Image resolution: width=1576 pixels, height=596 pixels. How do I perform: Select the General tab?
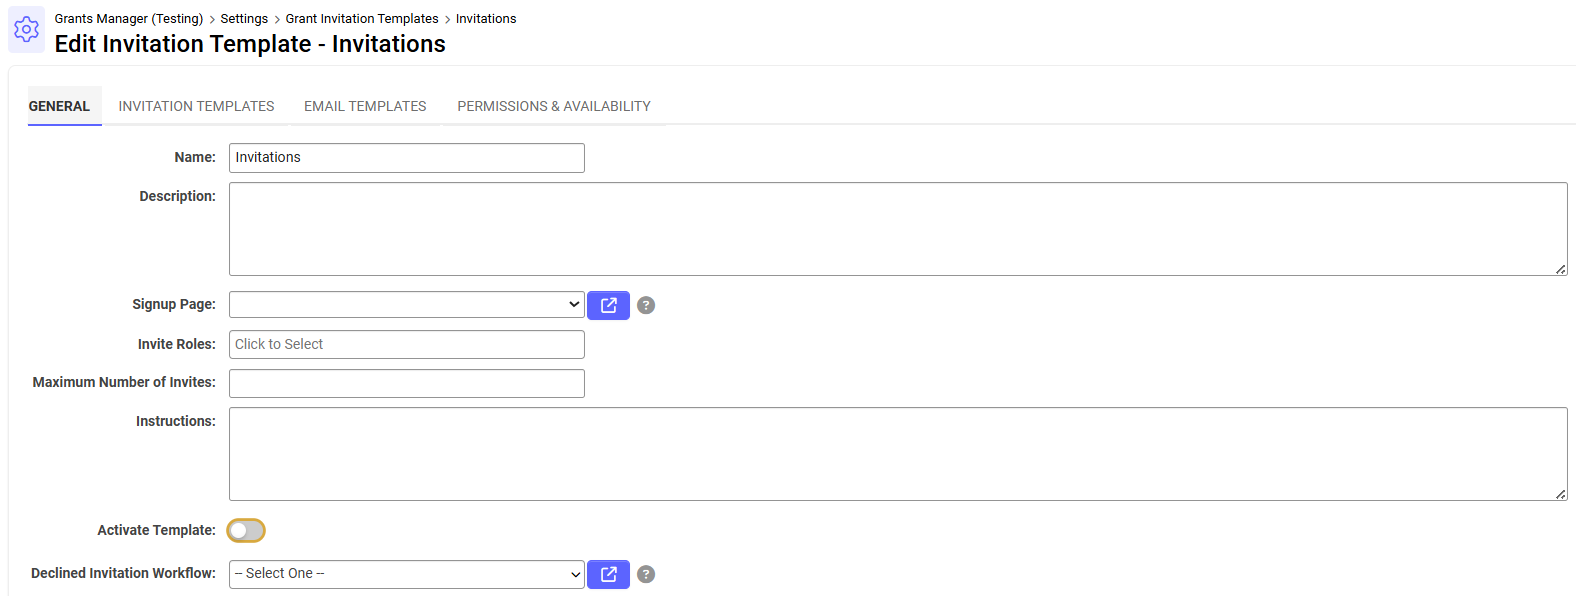tap(59, 106)
